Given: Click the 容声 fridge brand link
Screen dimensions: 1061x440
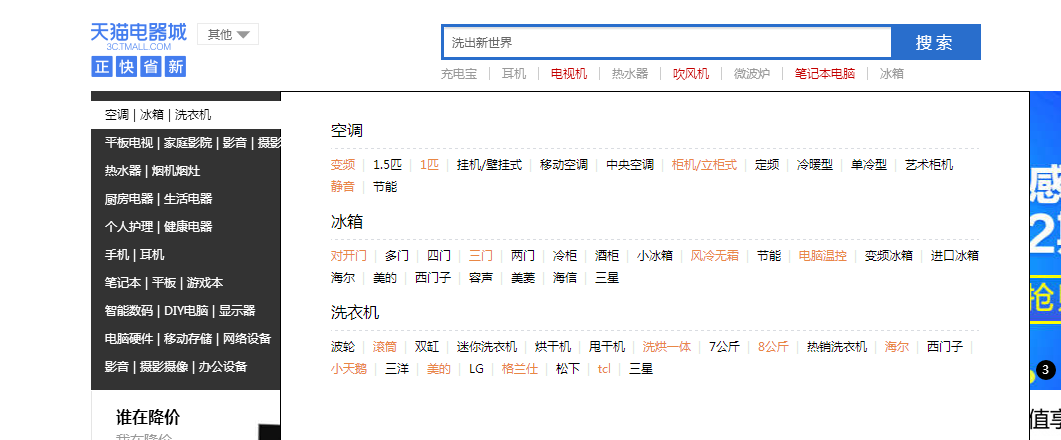Looking at the screenshot, I should (481, 278).
